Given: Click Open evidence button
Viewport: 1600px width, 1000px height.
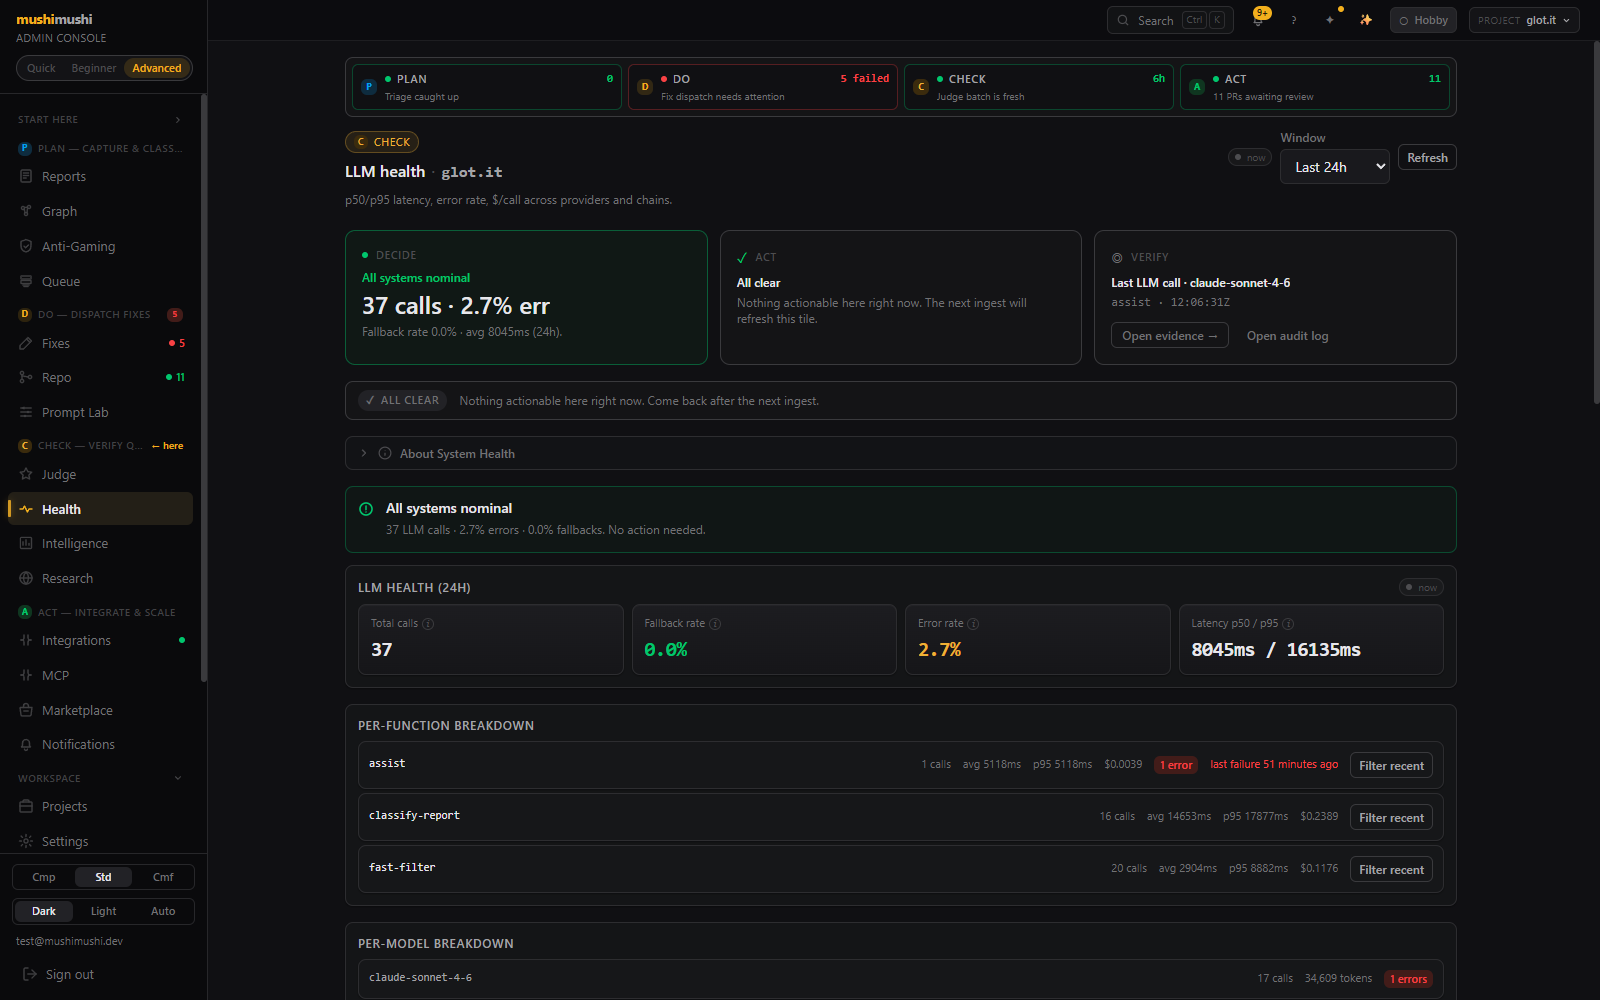Looking at the screenshot, I should point(1170,336).
